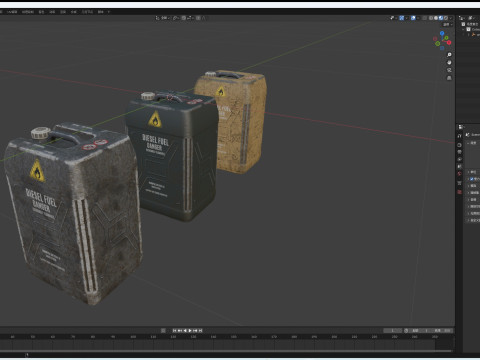Open the Render properties tab
The image size is (480, 360).
(459, 145)
